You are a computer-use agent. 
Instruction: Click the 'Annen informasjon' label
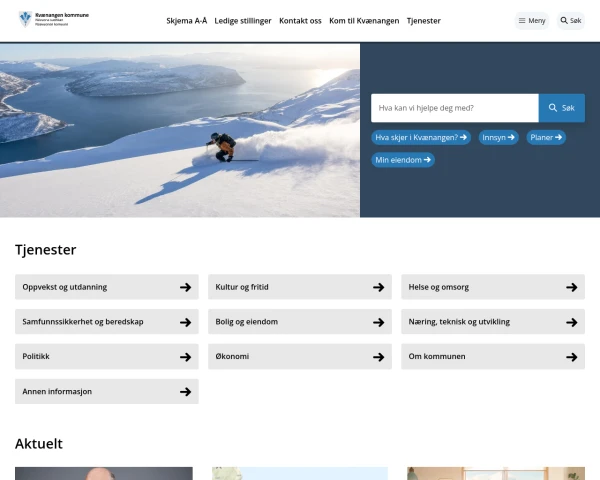tap(57, 392)
